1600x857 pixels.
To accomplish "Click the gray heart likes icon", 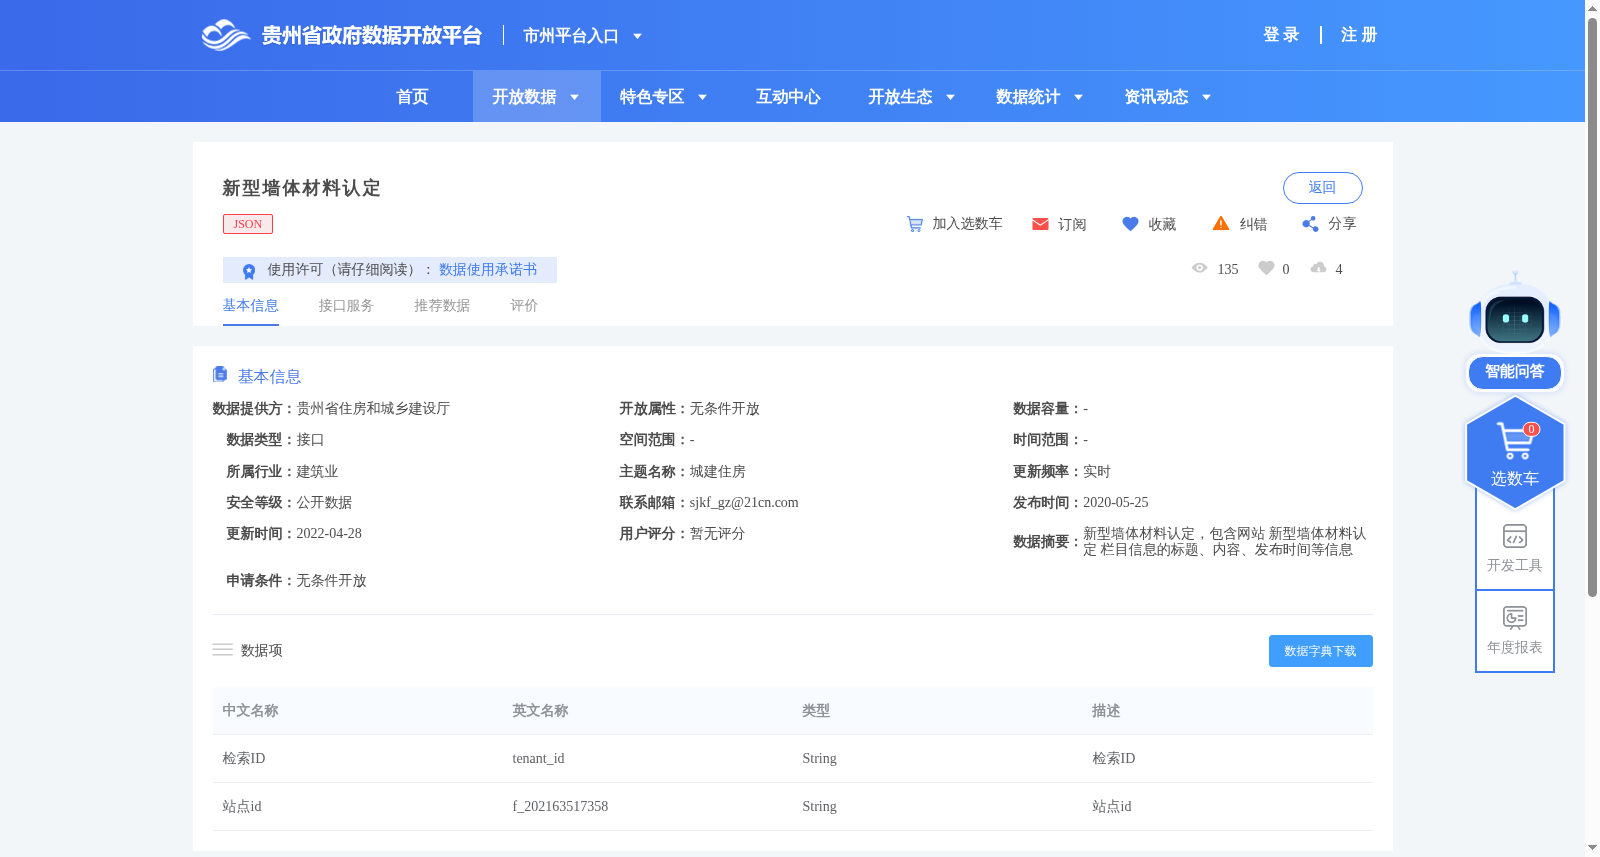I will coord(1266,268).
